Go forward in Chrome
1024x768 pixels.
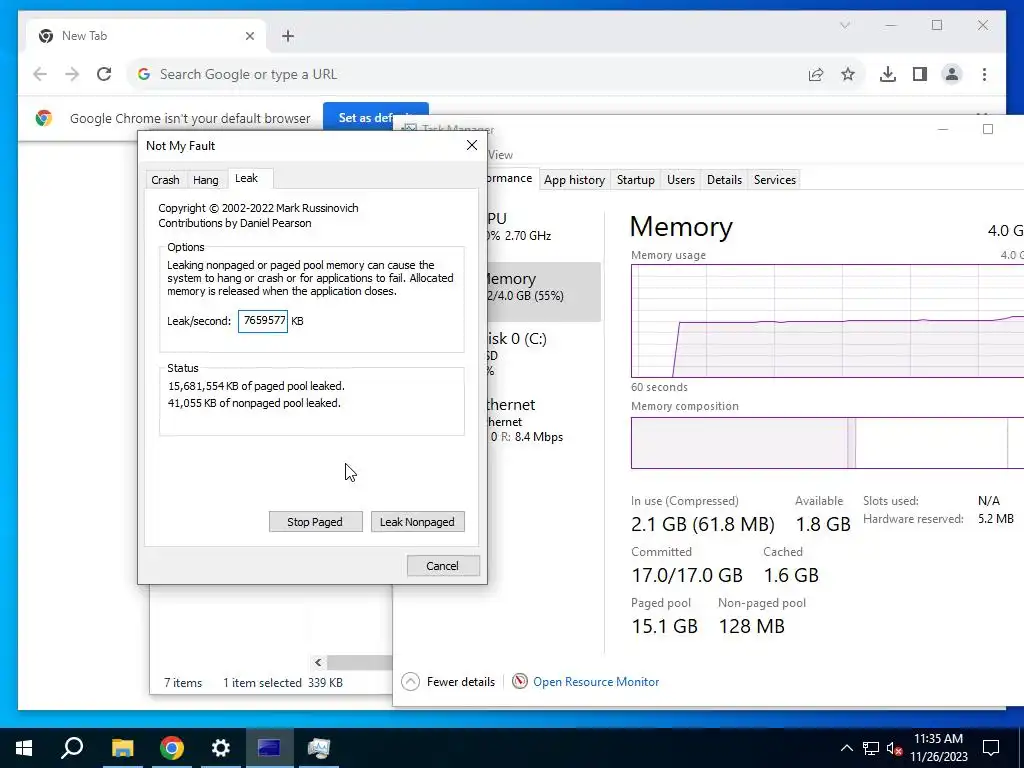pos(72,74)
